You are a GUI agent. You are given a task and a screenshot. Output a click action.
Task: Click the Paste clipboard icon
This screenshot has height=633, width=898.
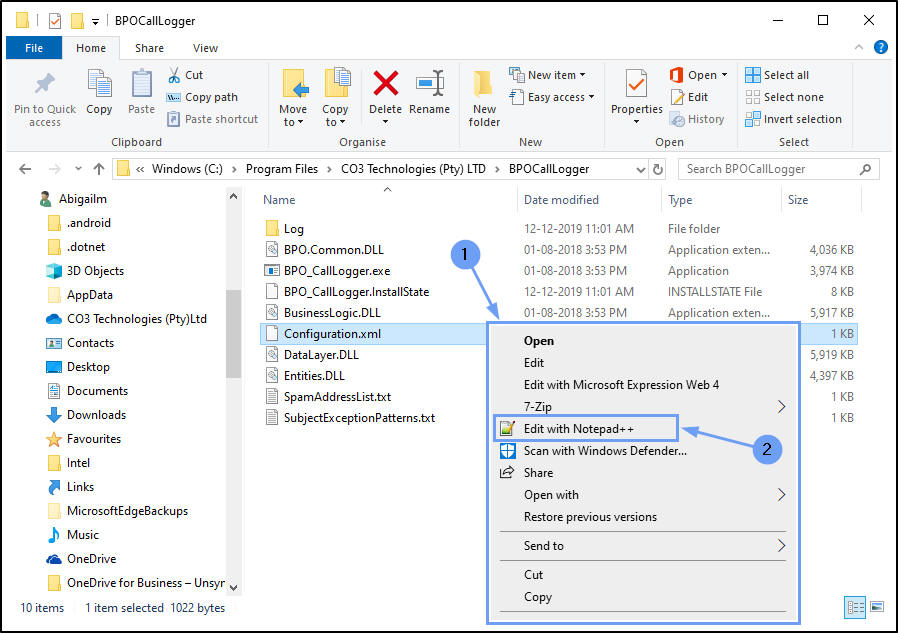(141, 84)
